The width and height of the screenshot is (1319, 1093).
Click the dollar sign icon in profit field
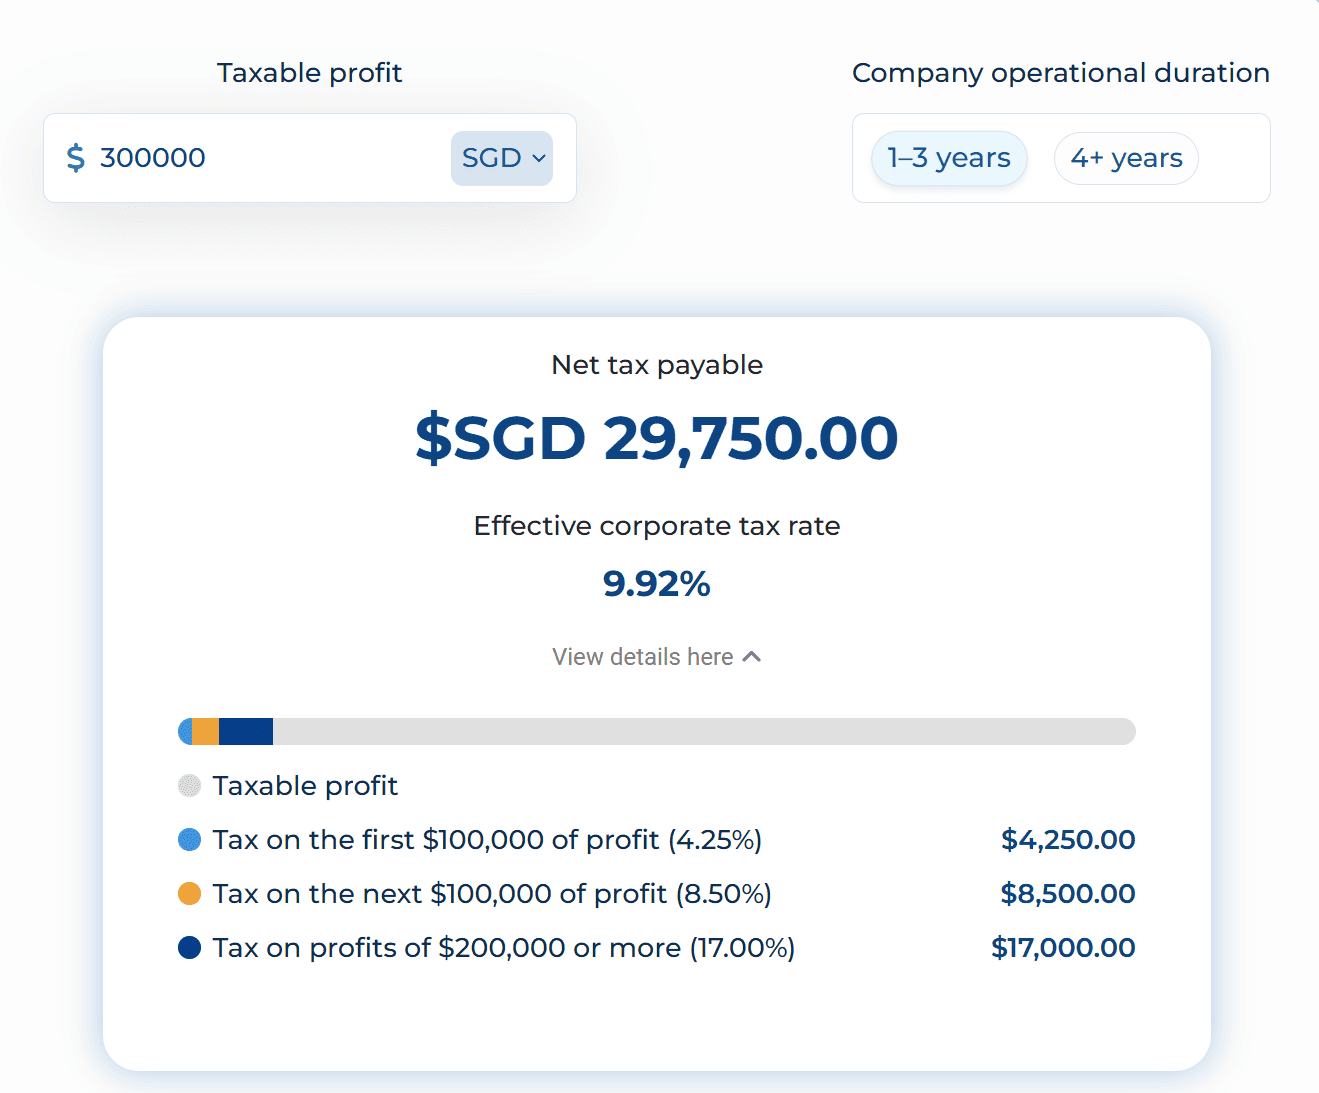(76, 157)
